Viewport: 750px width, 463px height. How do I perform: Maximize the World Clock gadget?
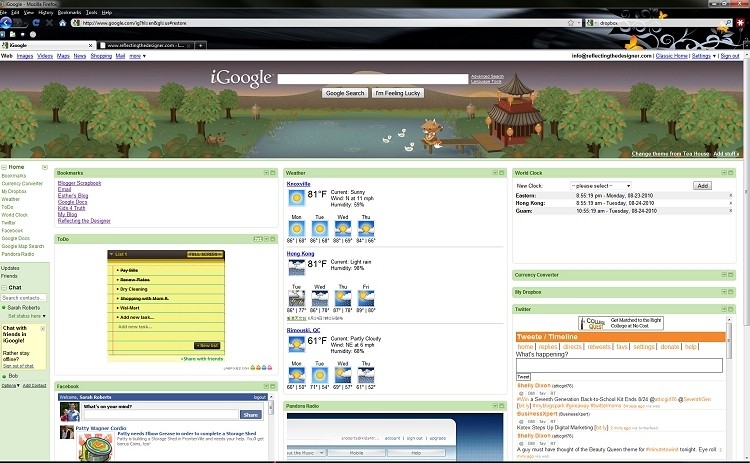coord(731,173)
